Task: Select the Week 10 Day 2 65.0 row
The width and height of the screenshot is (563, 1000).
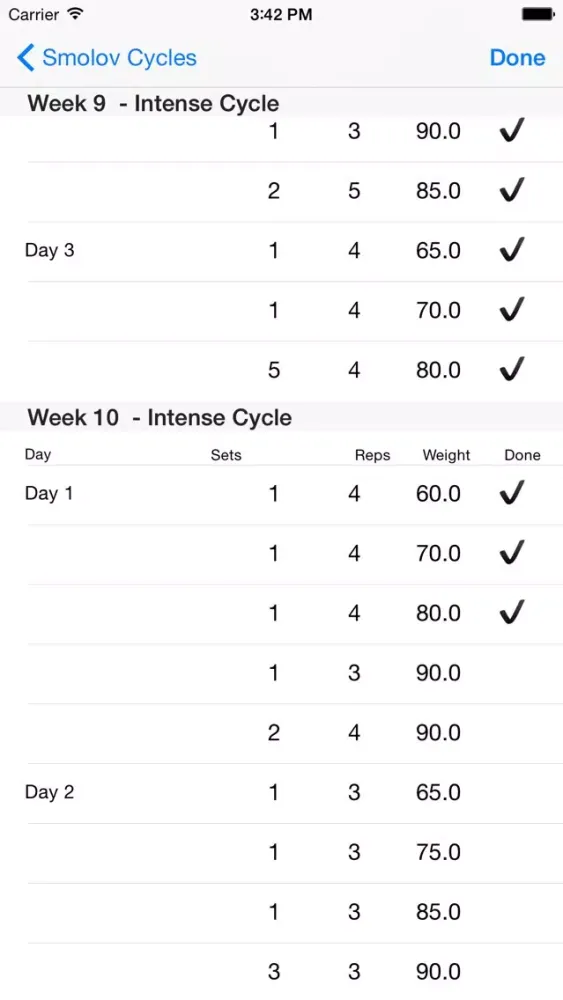Action: click(x=281, y=793)
